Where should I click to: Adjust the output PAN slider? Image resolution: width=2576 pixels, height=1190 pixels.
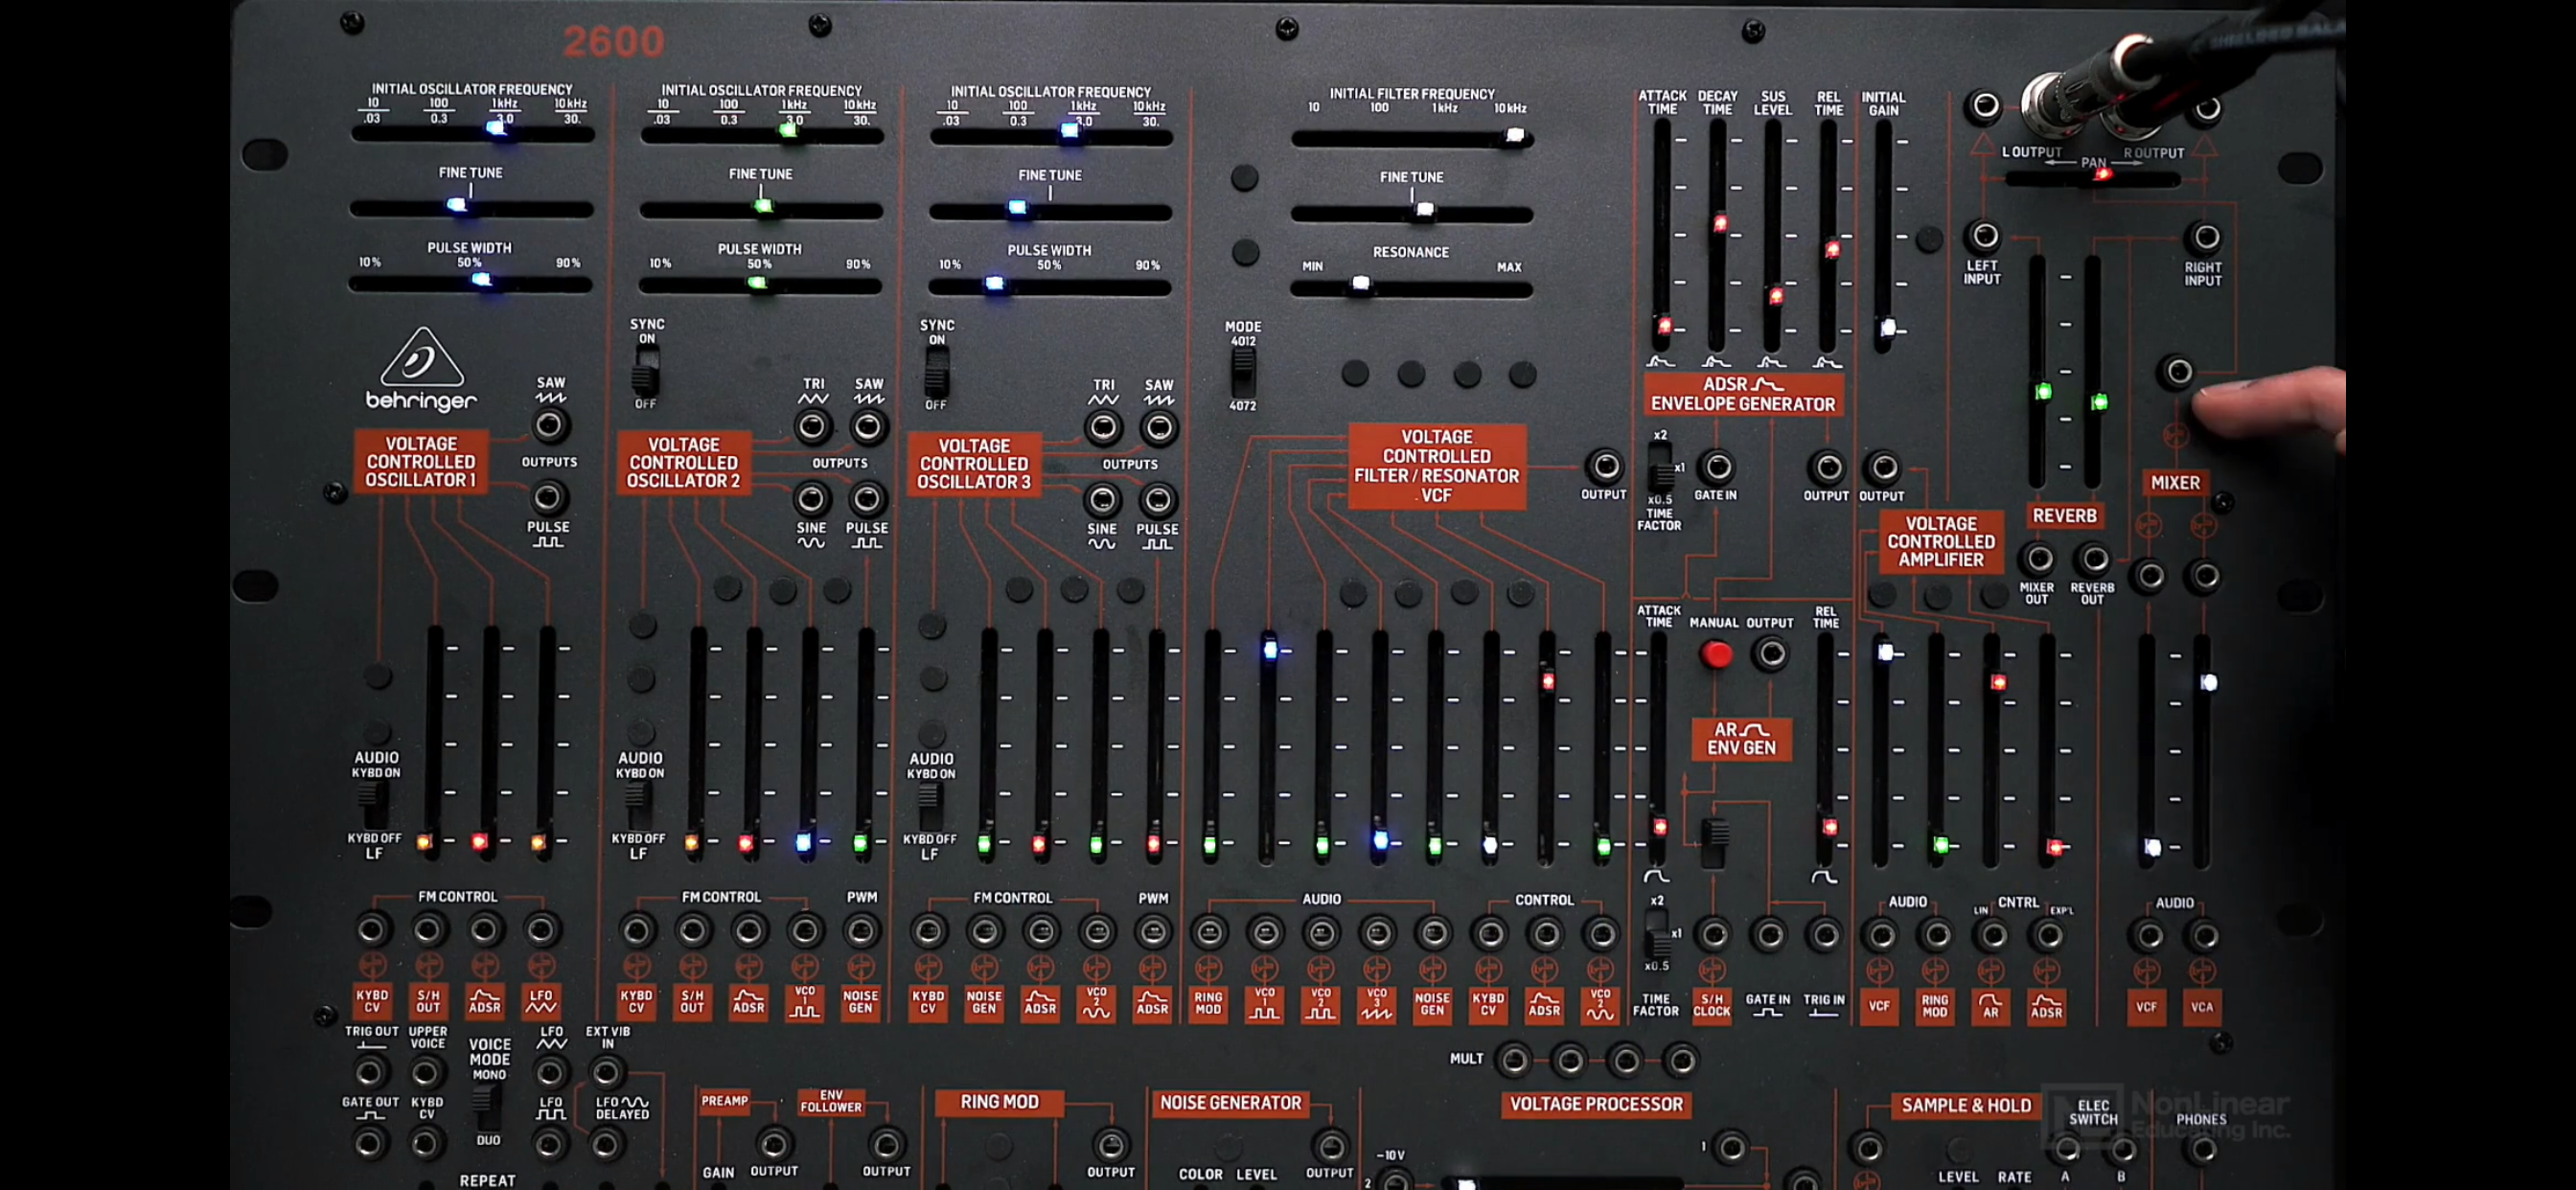tap(2093, 178)
